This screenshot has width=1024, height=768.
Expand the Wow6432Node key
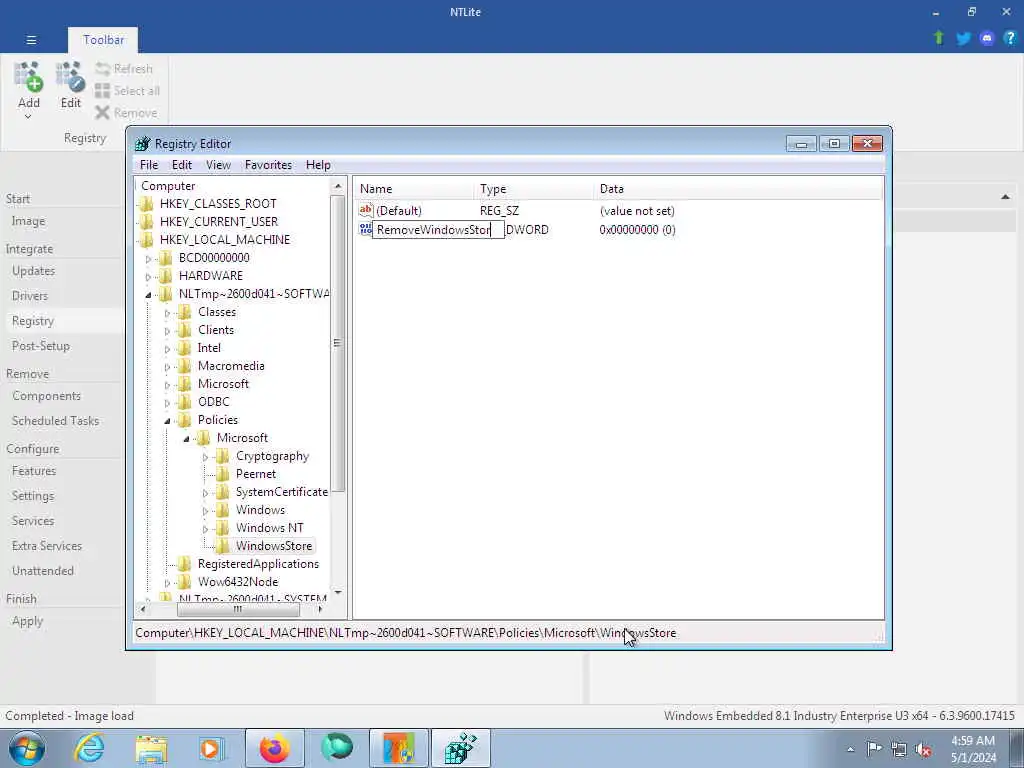tap(167, 583)
